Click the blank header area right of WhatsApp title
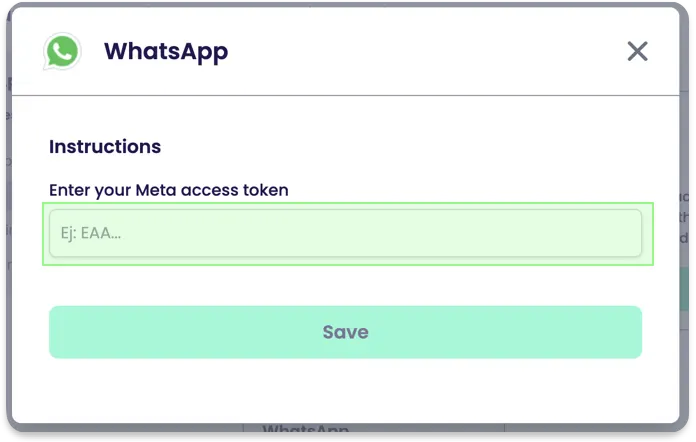 click(420, 51)
